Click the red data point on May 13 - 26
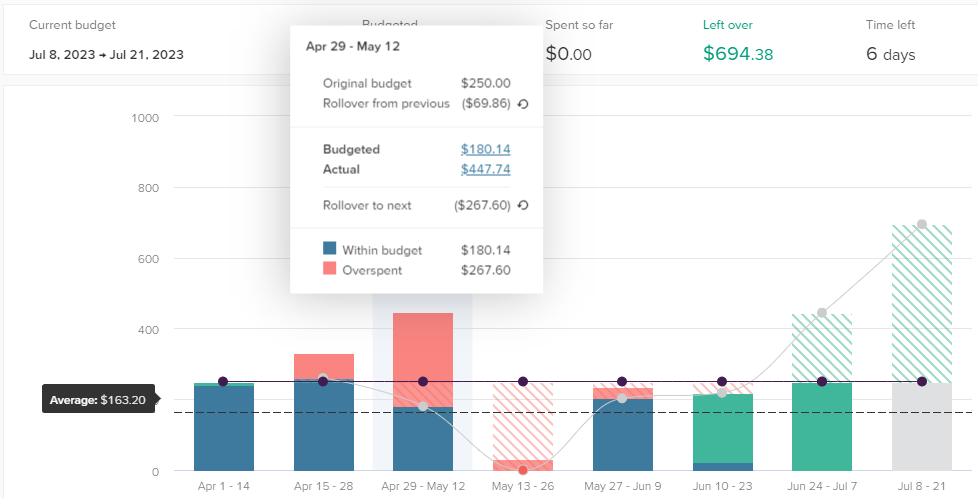The height and width of the screenshot is (499, 978). coord(523,470)
